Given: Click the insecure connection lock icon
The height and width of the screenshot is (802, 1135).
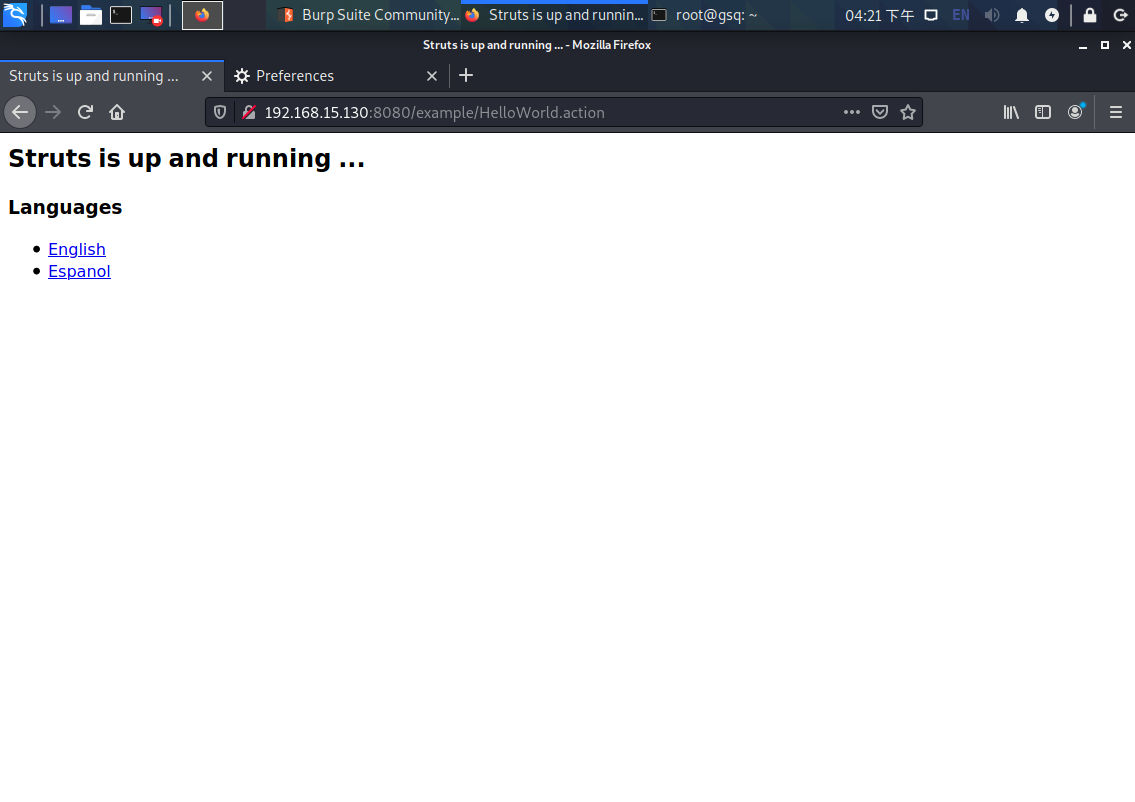Looking at the screenshot, I should [x=248, y=112].
